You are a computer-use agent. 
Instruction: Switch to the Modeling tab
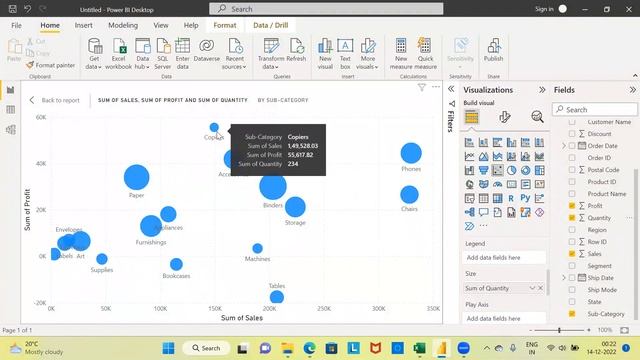(x=123, y=25)
